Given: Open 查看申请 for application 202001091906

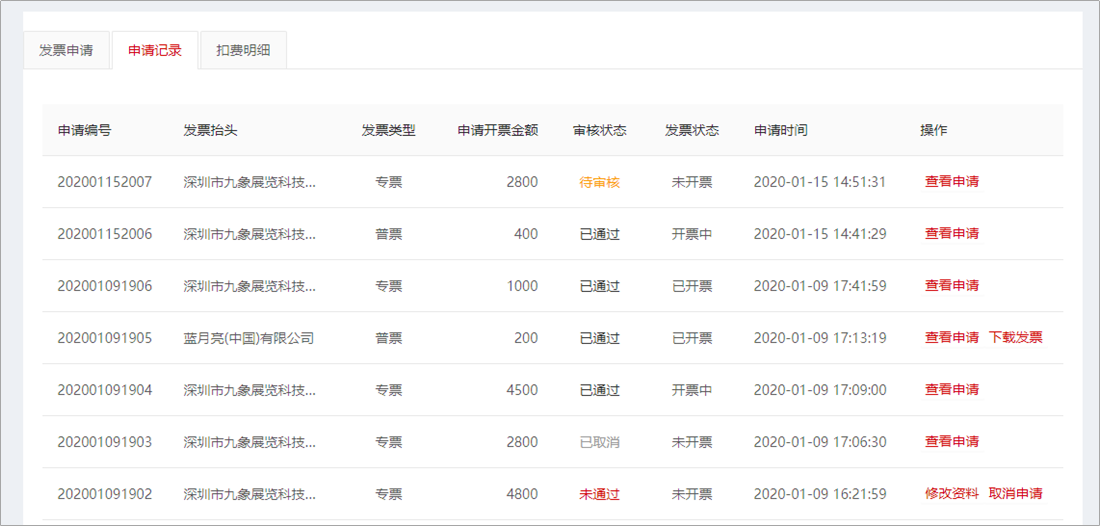Looking at the screenshot, I should coord(952,285).
